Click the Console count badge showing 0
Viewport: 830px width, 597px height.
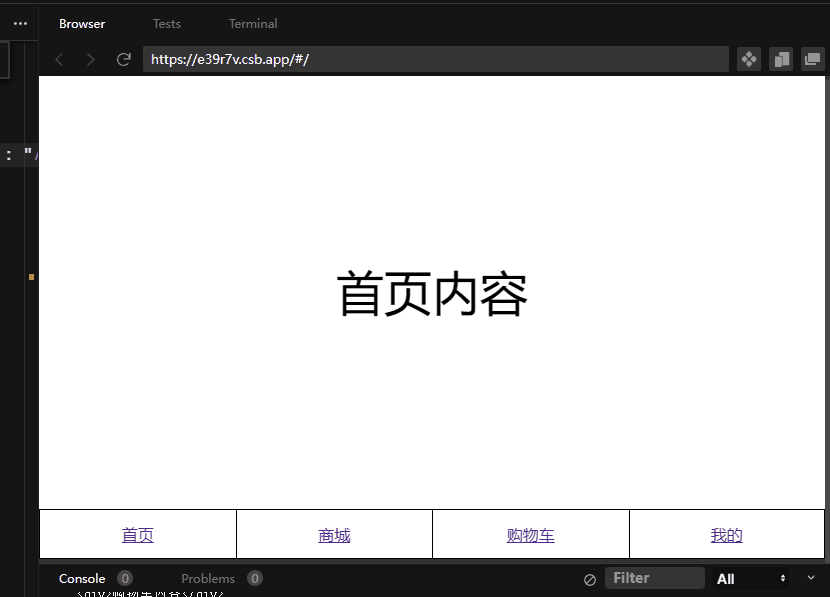[x=125, y=578]
